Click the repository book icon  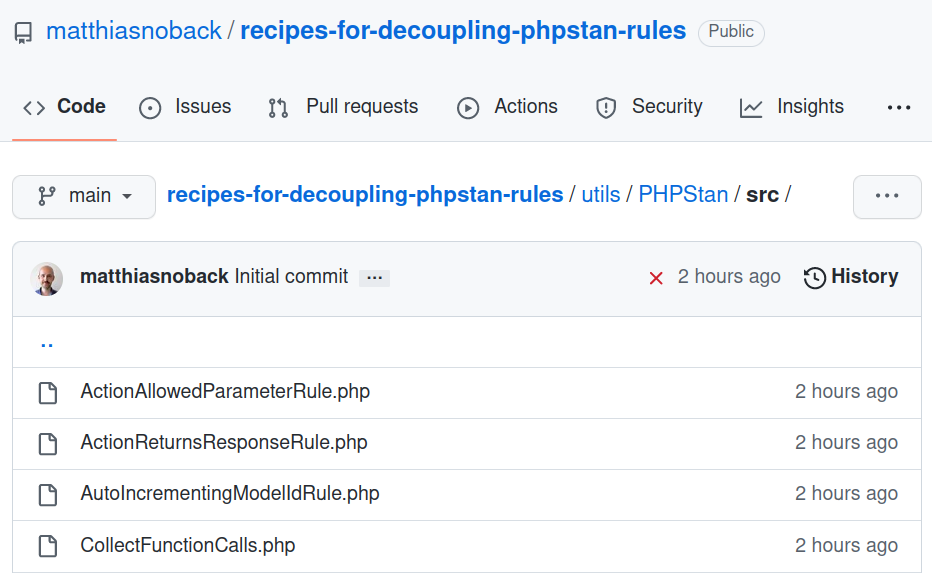point(23,33)
